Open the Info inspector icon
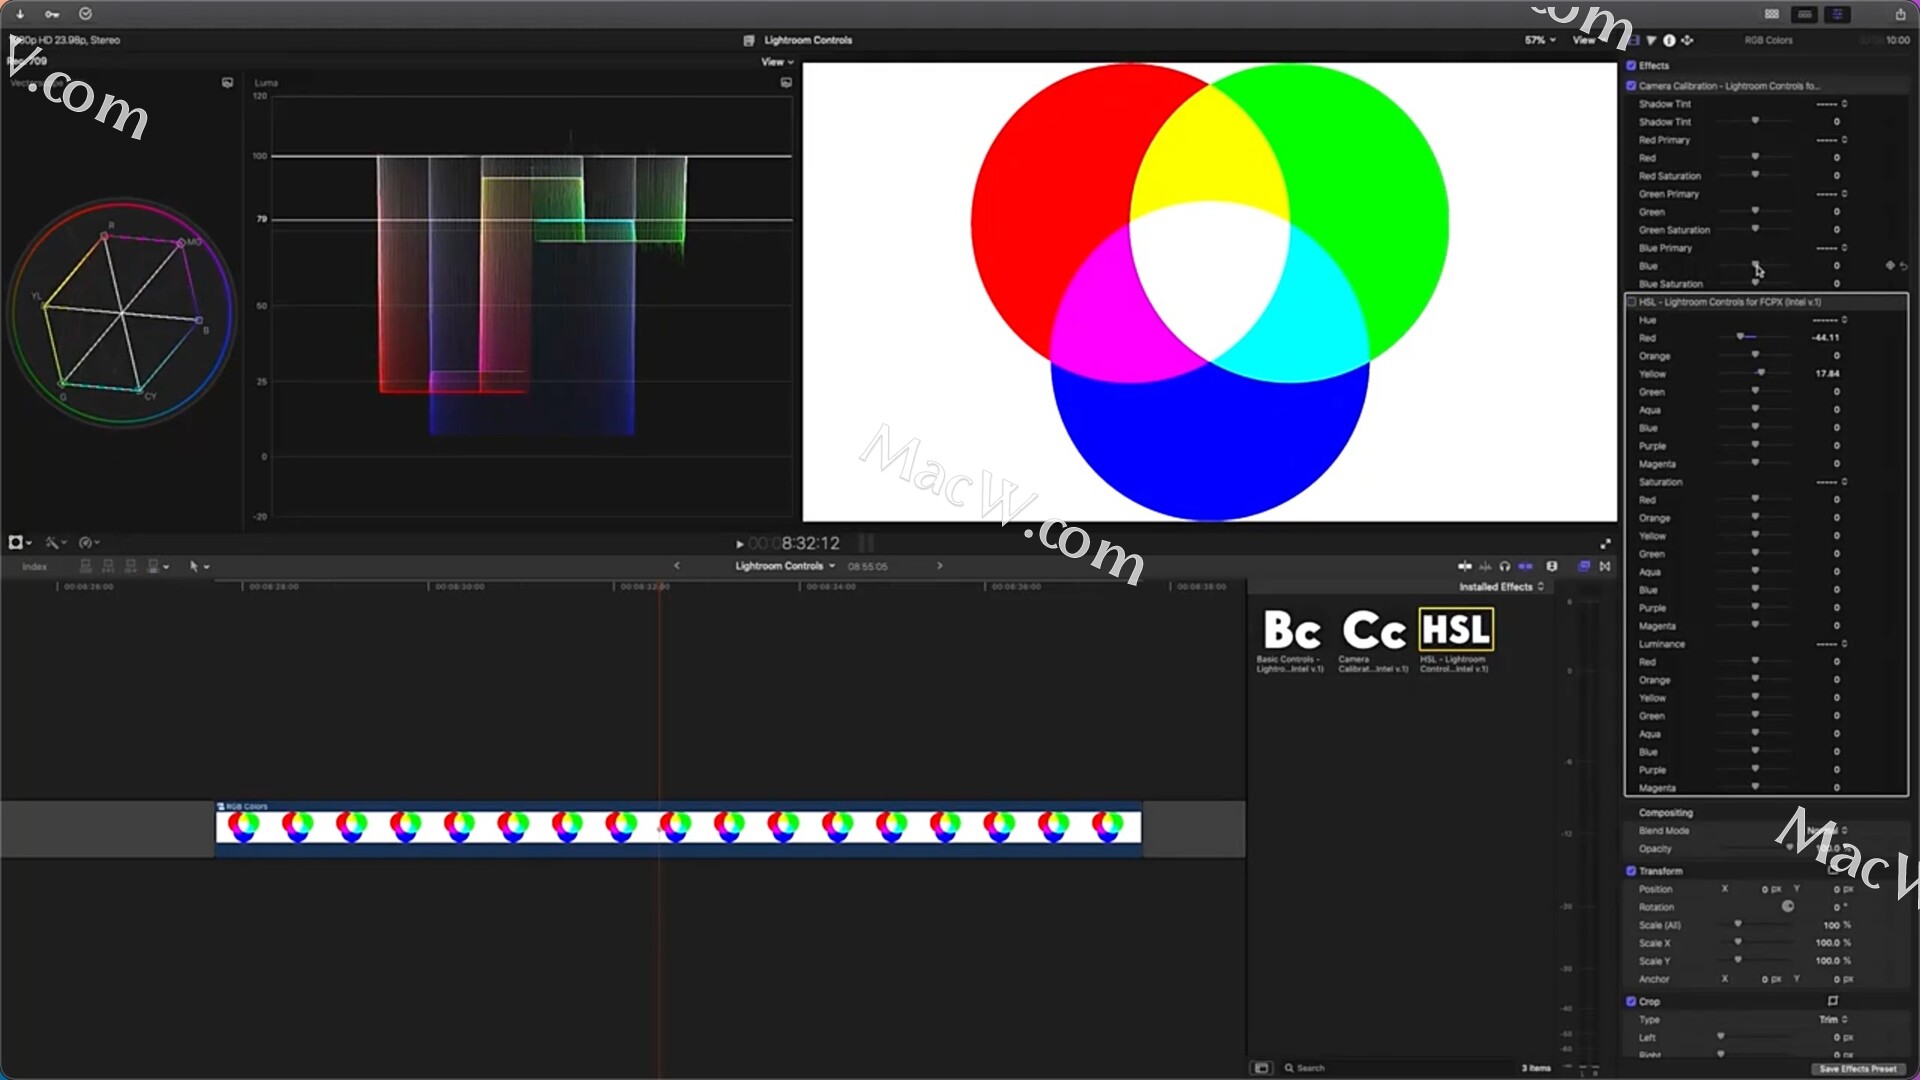Screen dimensions: 1920x1080 [x=1669, y=40]
